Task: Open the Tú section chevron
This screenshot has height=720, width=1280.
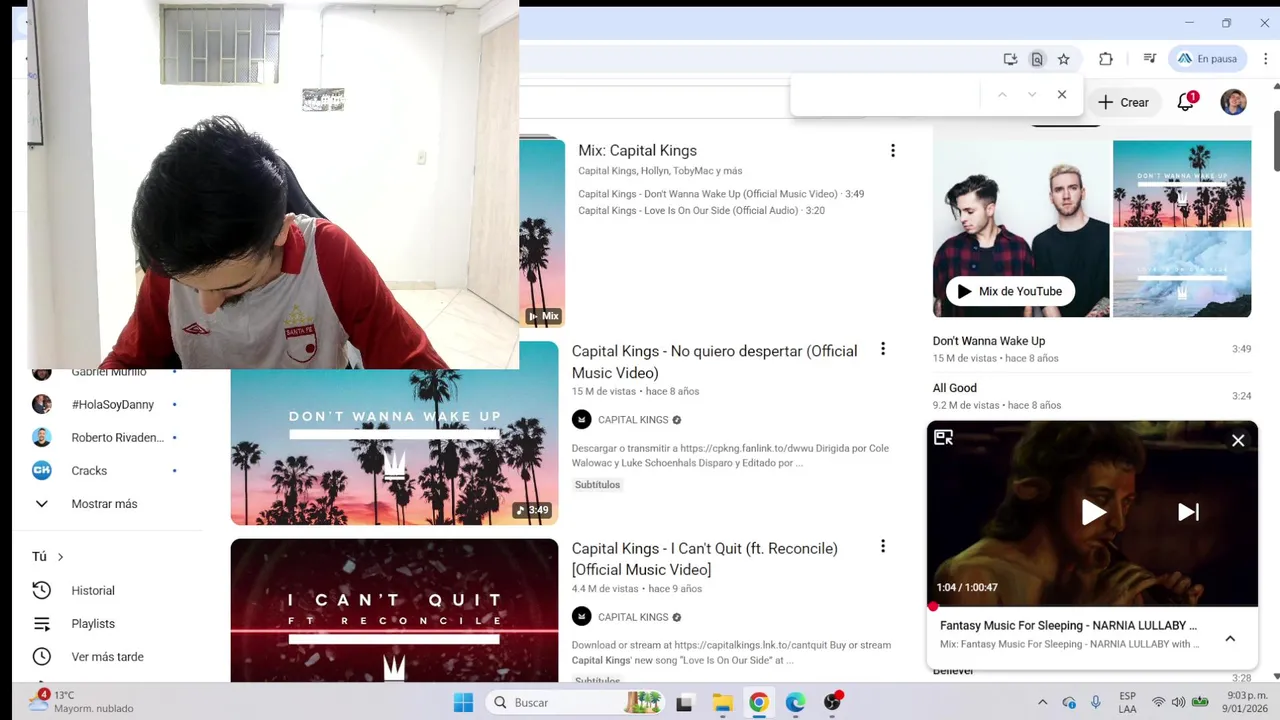Action: click(x=60, y=557)
